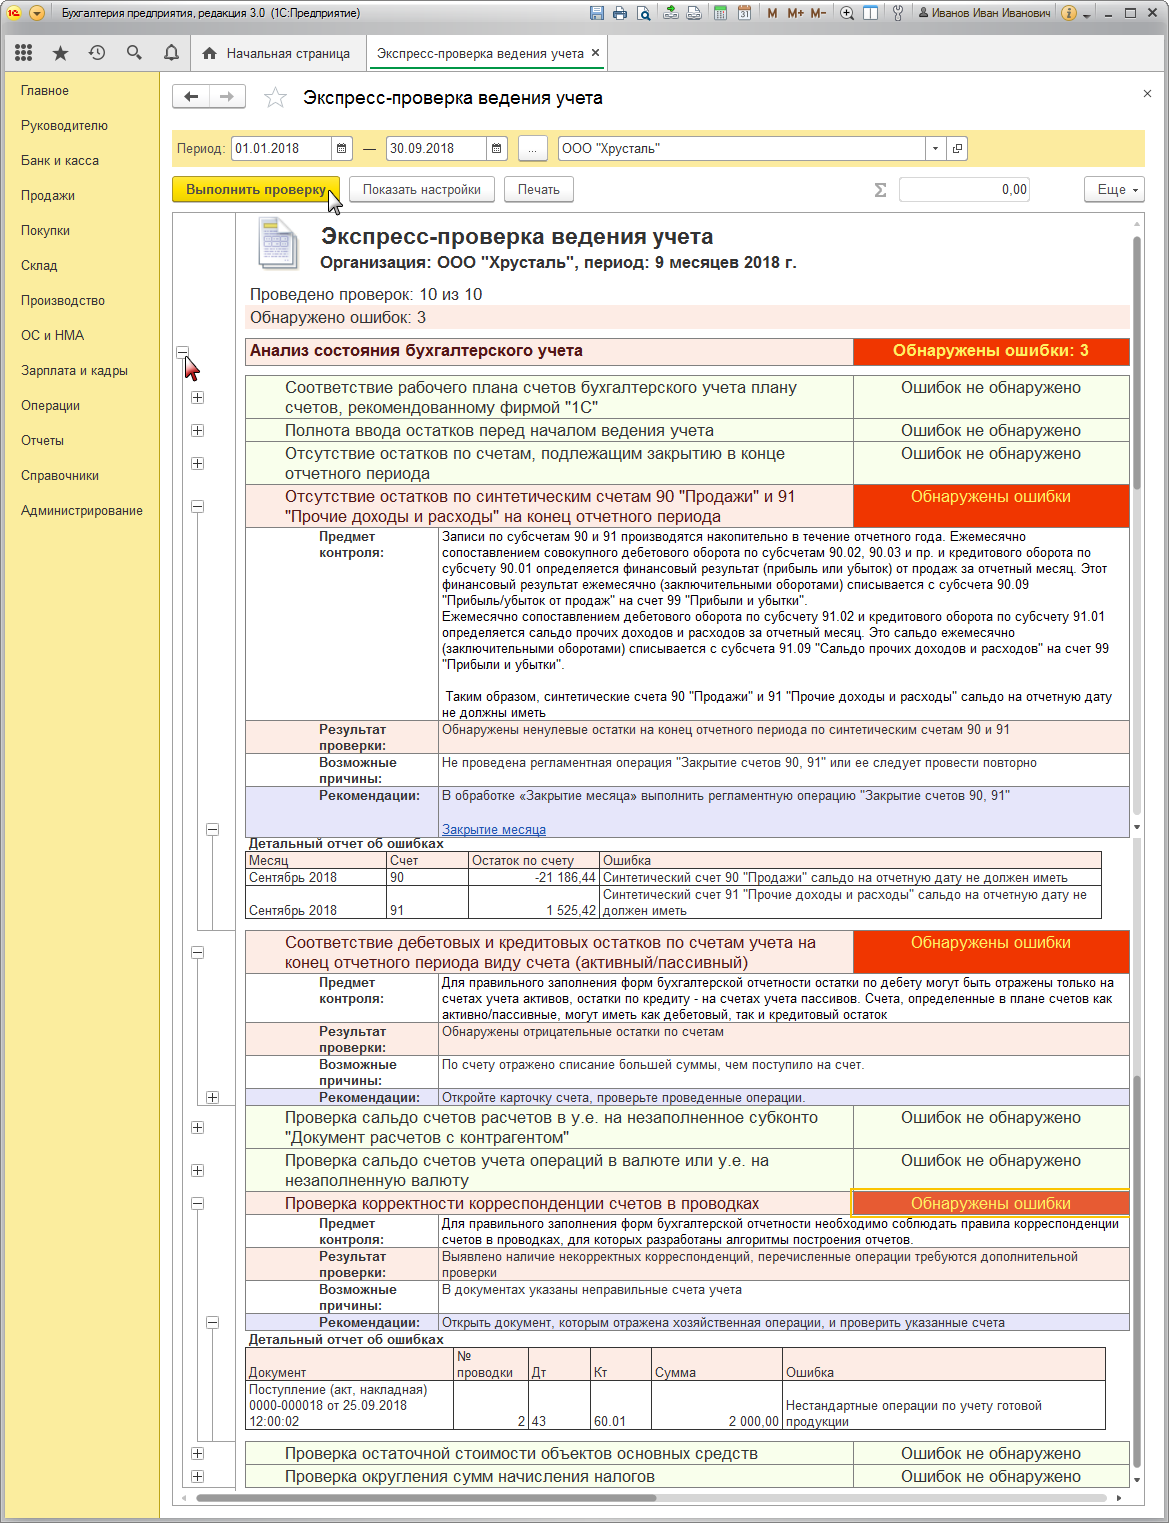This screenshot has width=1173, height=1525.
Task: Collapse the счетам 90 "Продажи" и 91 check
Action: (198, 506)
